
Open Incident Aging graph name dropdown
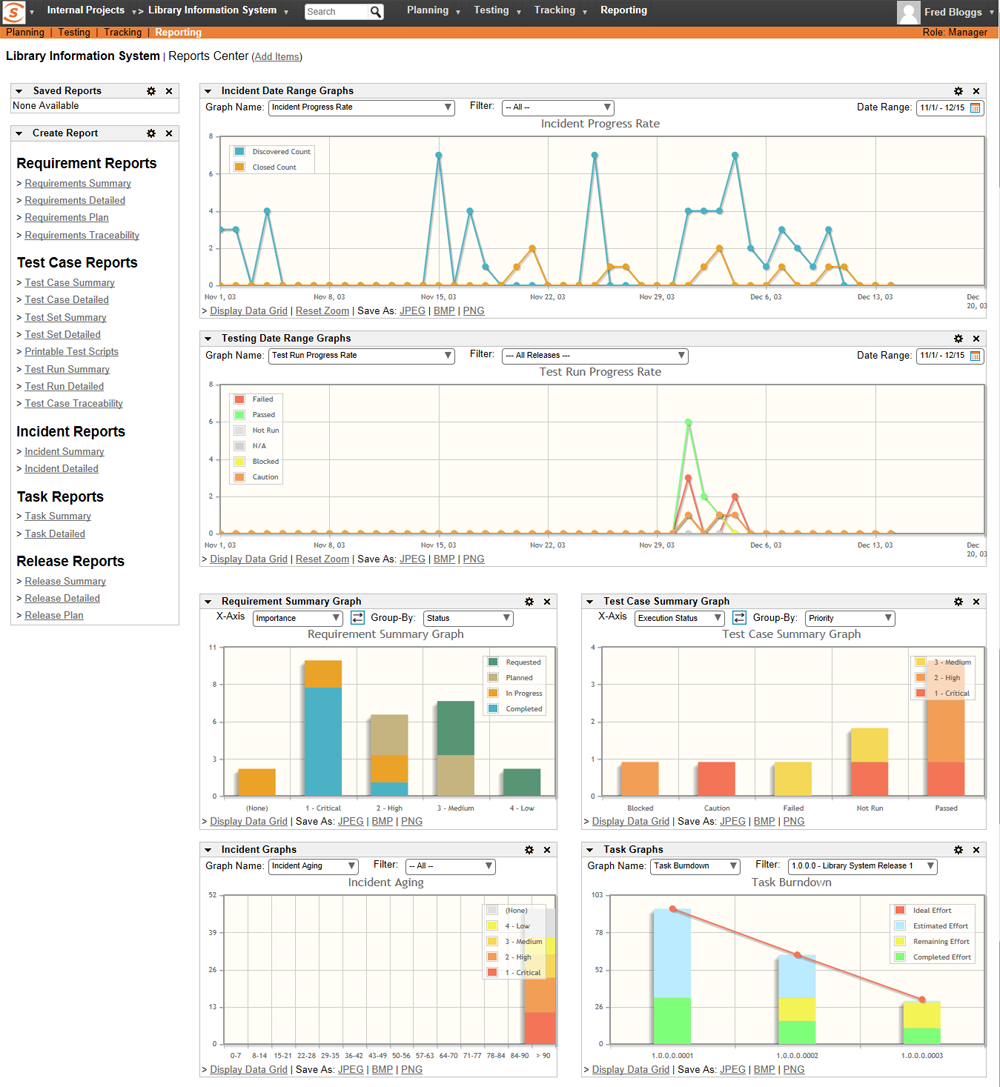coord(313,866)
